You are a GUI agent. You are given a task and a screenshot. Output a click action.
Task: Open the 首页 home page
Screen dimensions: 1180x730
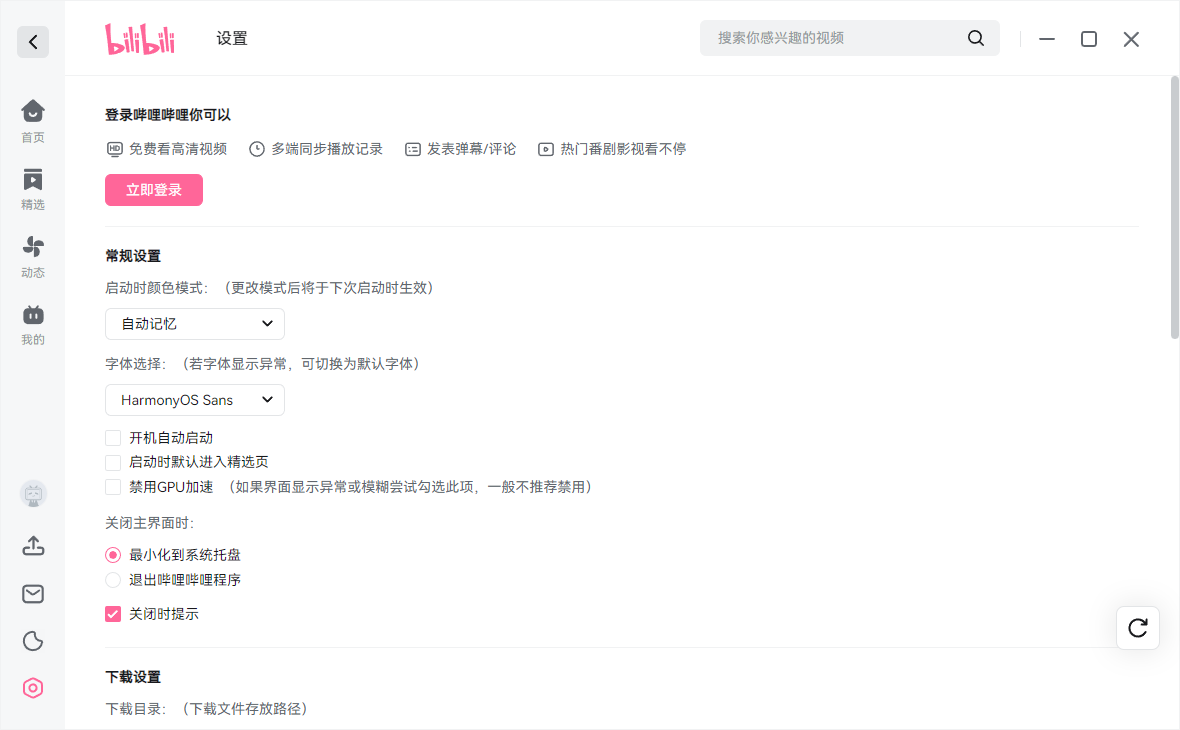[32, 121]
